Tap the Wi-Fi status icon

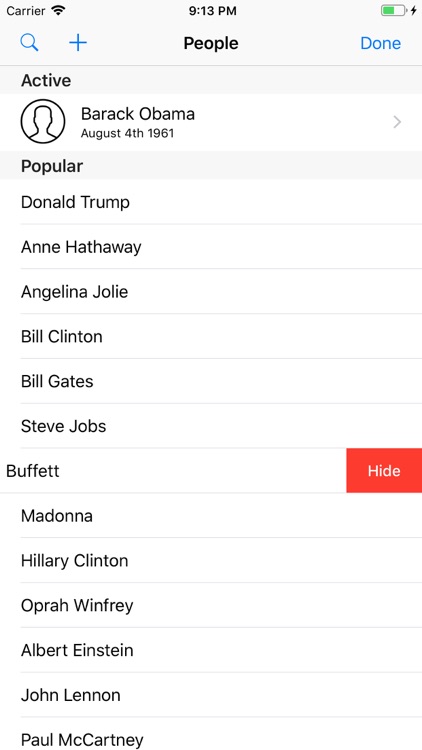click(58, 11)
